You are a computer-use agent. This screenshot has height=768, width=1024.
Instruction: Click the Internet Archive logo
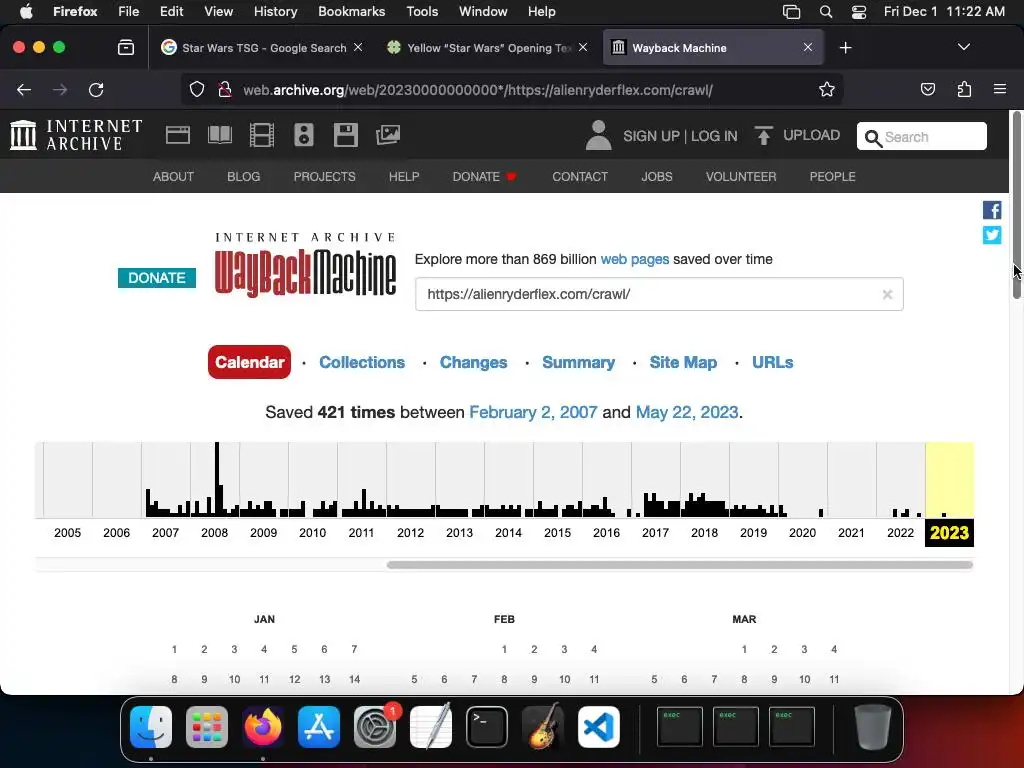(76, 135)
